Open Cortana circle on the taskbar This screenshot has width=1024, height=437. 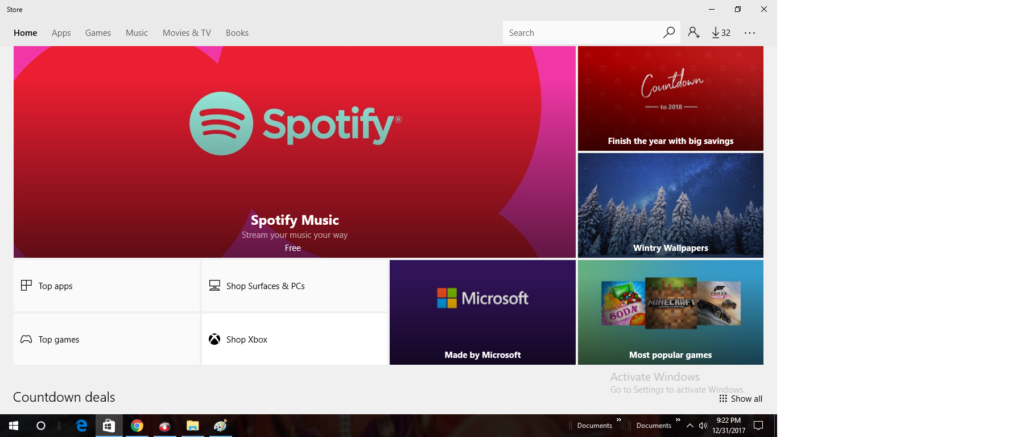pyautogui.click(x=40, y=426)
